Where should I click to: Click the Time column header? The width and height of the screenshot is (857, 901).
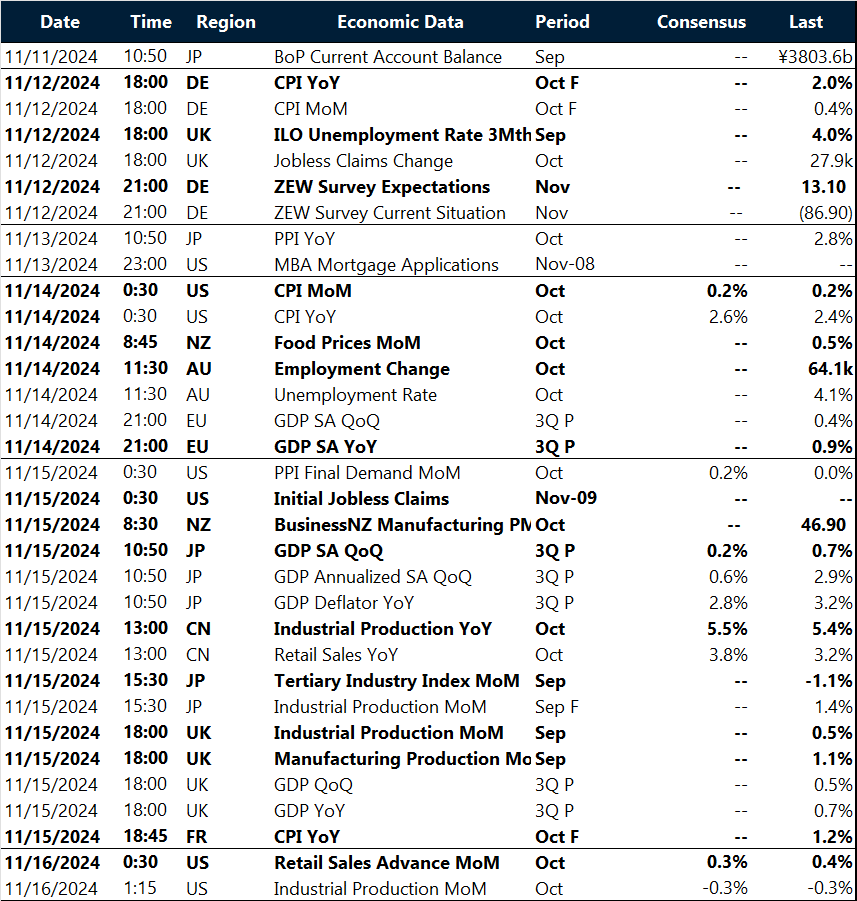pos(151,21)
